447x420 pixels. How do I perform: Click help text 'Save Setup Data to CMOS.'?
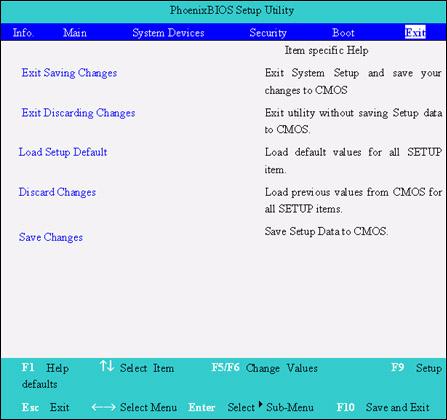(326, 231)
